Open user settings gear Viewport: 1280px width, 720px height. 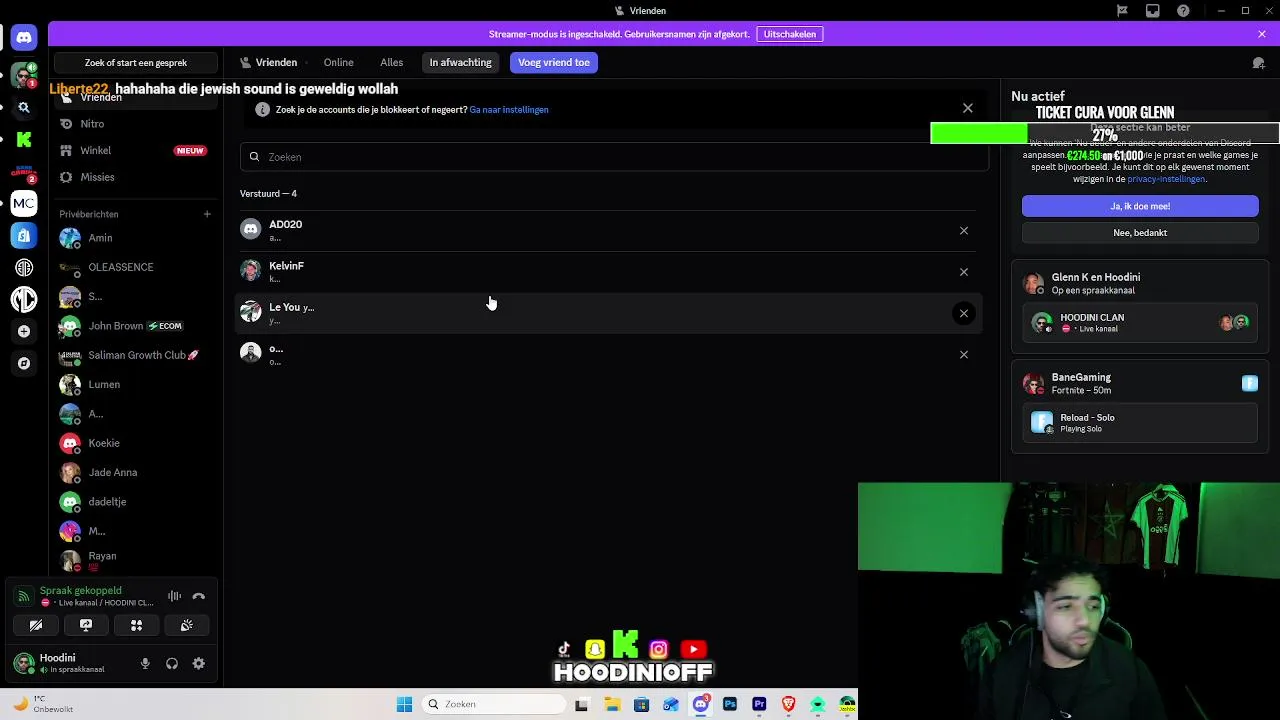pyautogui.click(x=199, y=663)
